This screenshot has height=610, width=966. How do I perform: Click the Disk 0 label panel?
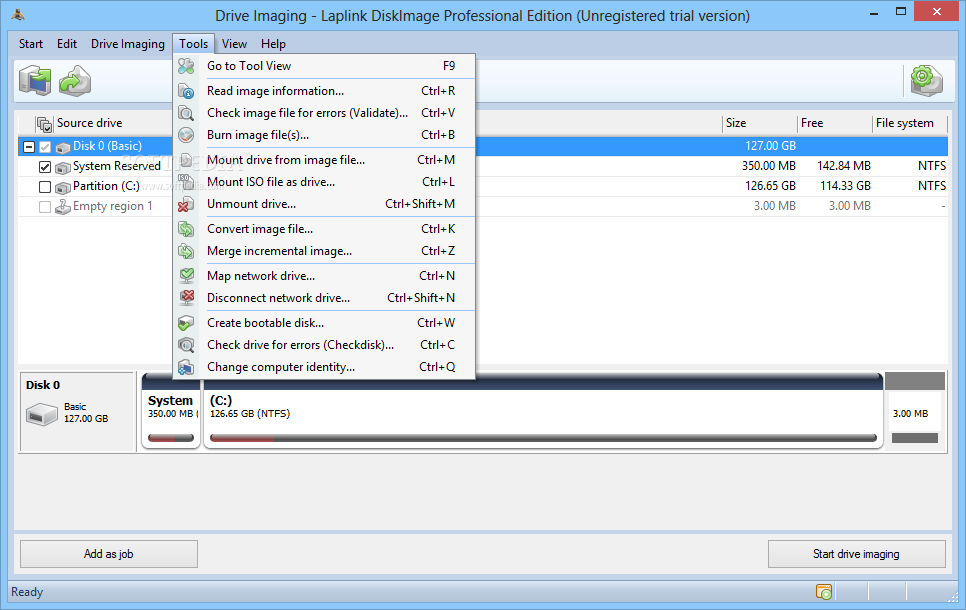(x=78, y=412)
